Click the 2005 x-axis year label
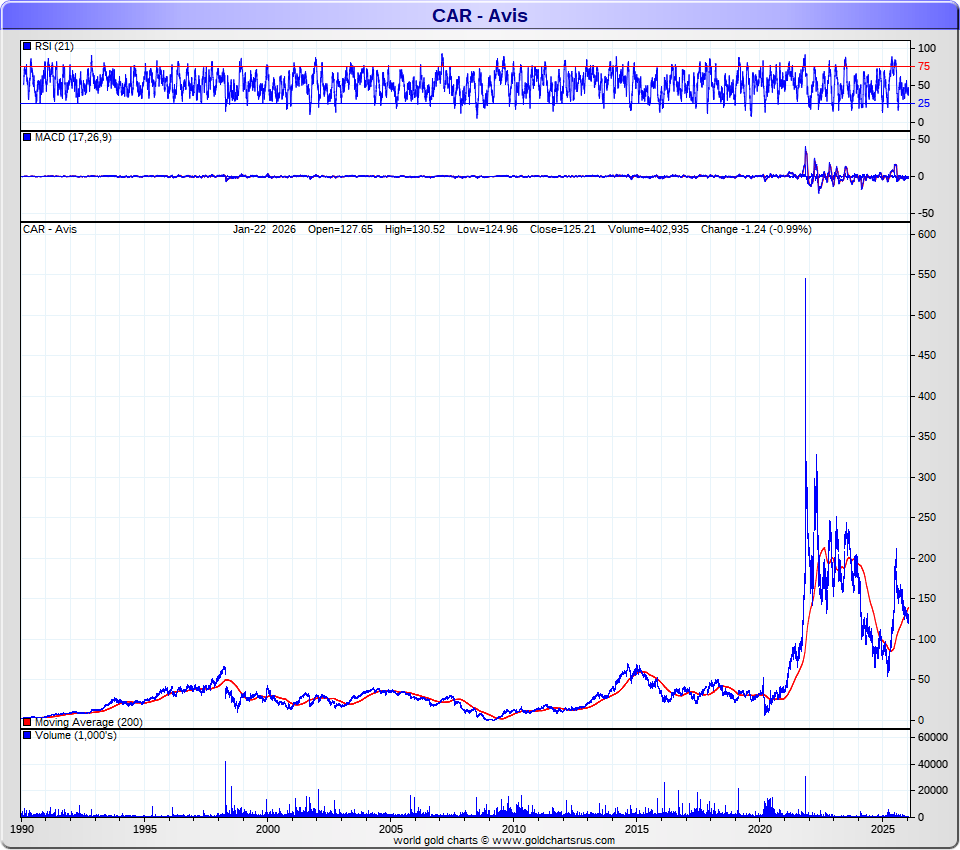The width and height of the screenshot is (960, 850). [391, 829]
